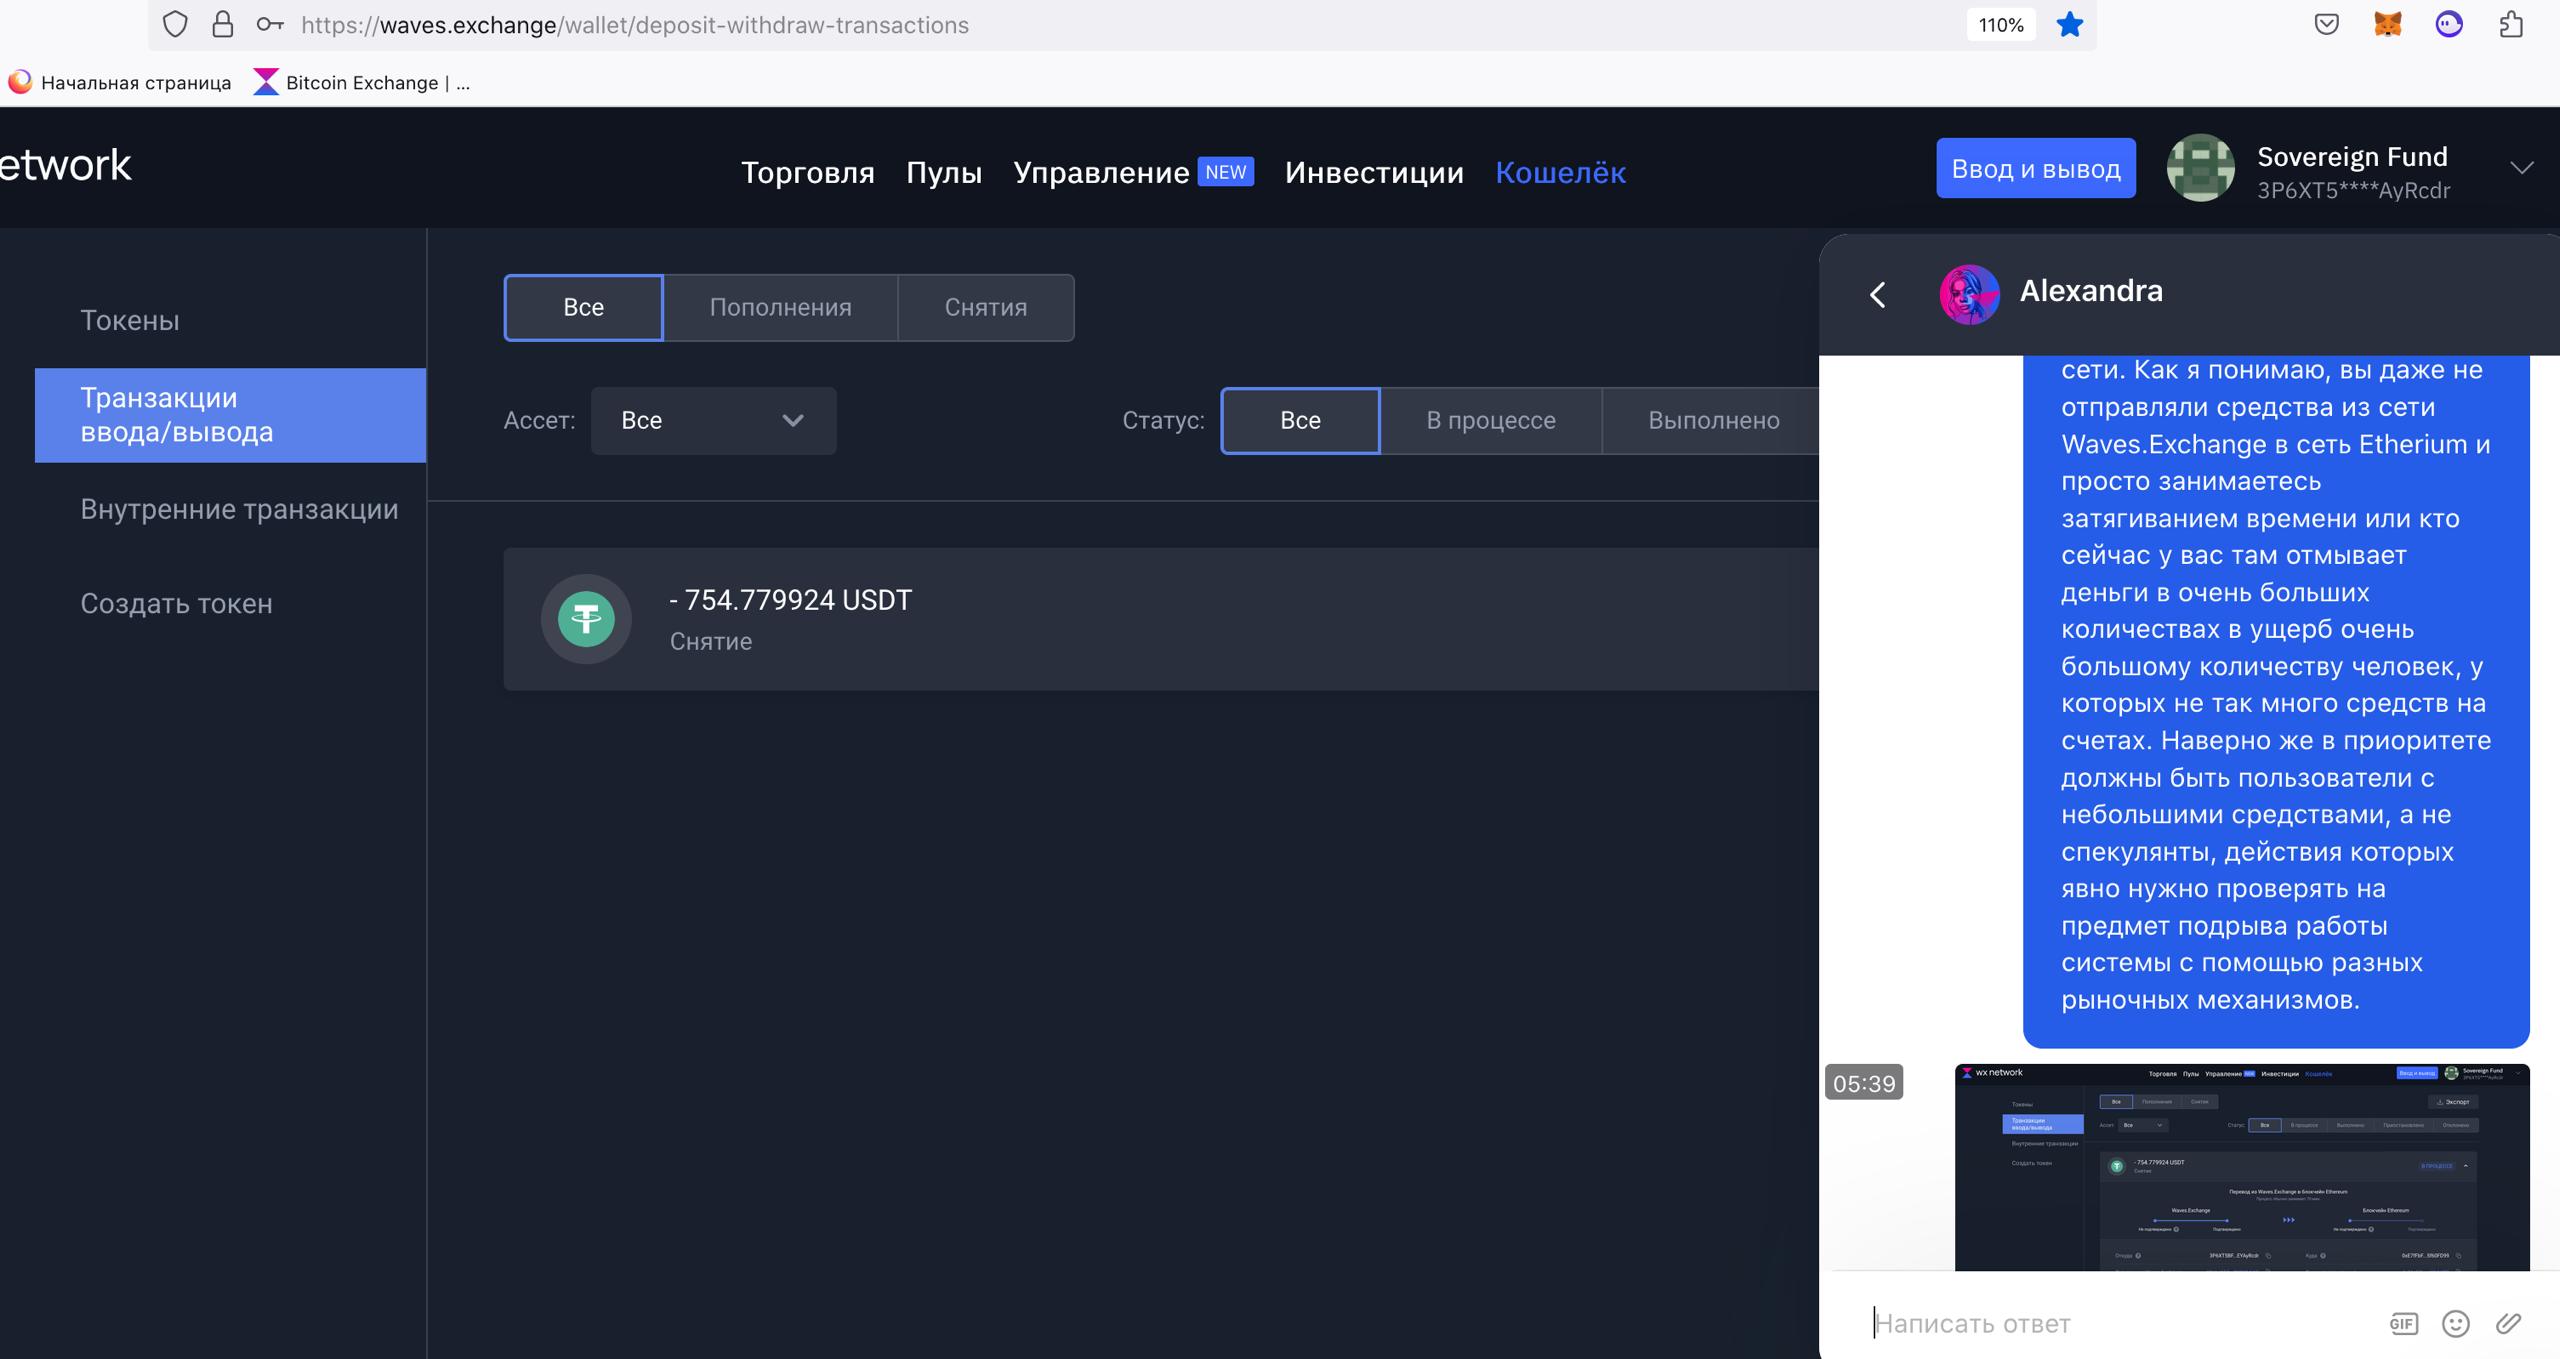Screen dimensions: 2560x1359
Task: Open the emoji picker in chat
Action: (2455, 1324)
